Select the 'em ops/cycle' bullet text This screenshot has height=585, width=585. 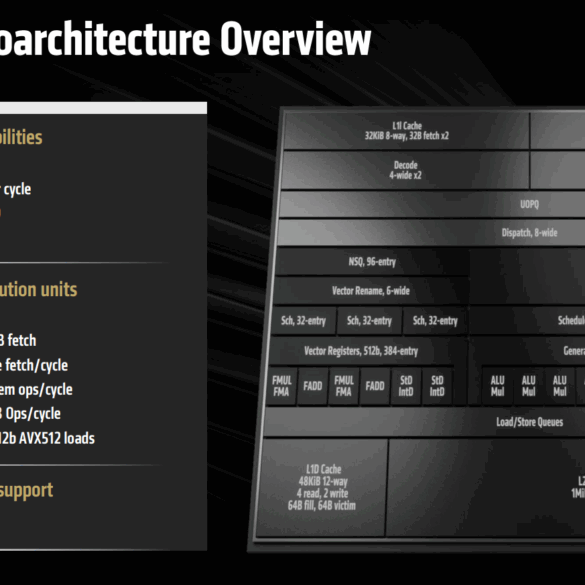pyautogui.click(x=36, y=390)
